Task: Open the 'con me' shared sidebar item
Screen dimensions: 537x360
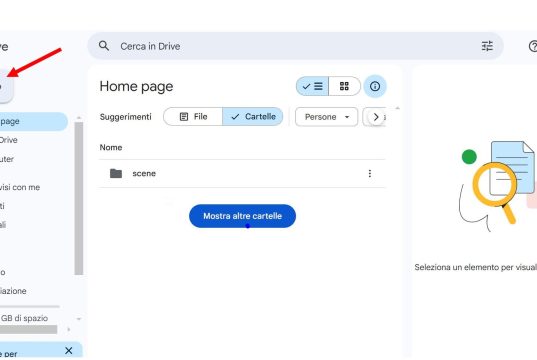Action: point(20,187)
